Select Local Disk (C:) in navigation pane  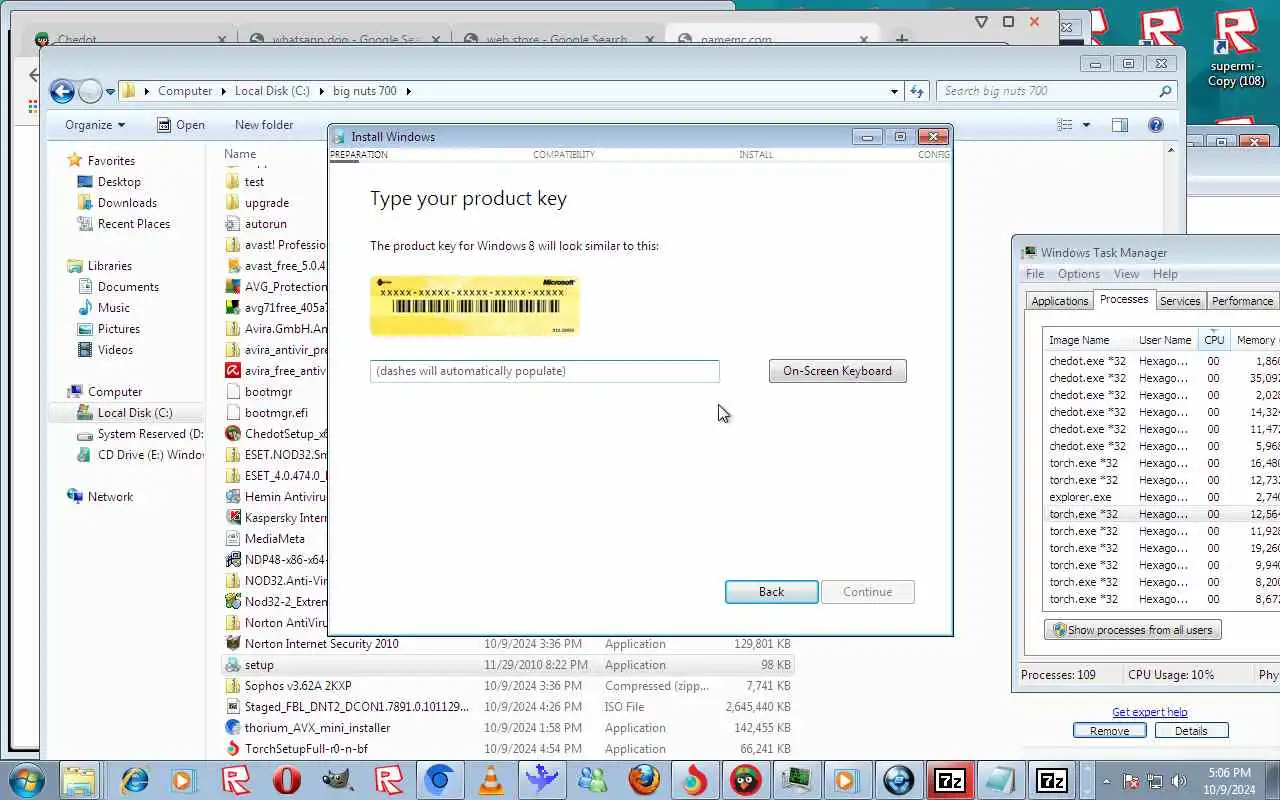[134, 413]
